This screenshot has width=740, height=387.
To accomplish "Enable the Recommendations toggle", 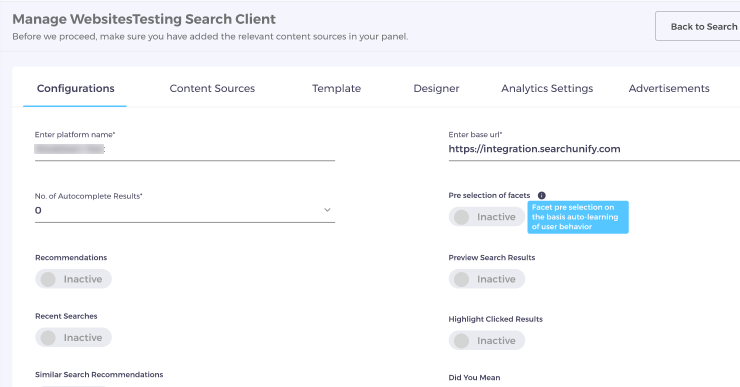I will pos(73,279).
